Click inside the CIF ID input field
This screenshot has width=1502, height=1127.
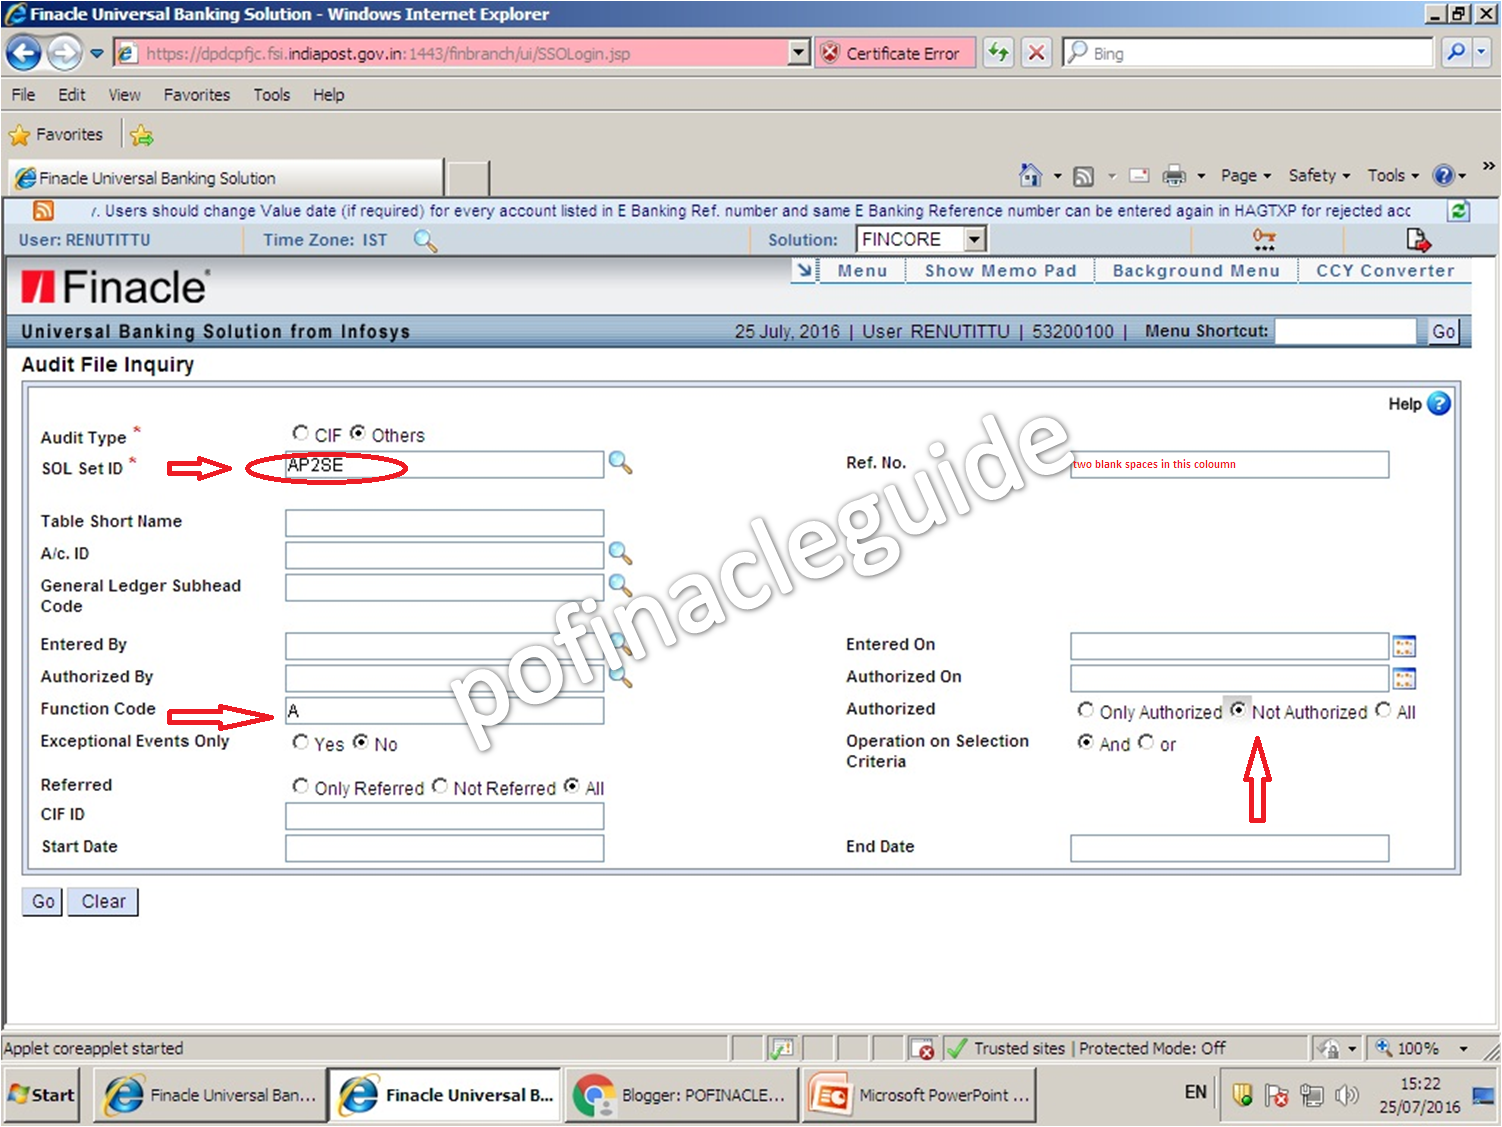pyautogui.click(x=444, y=815)
